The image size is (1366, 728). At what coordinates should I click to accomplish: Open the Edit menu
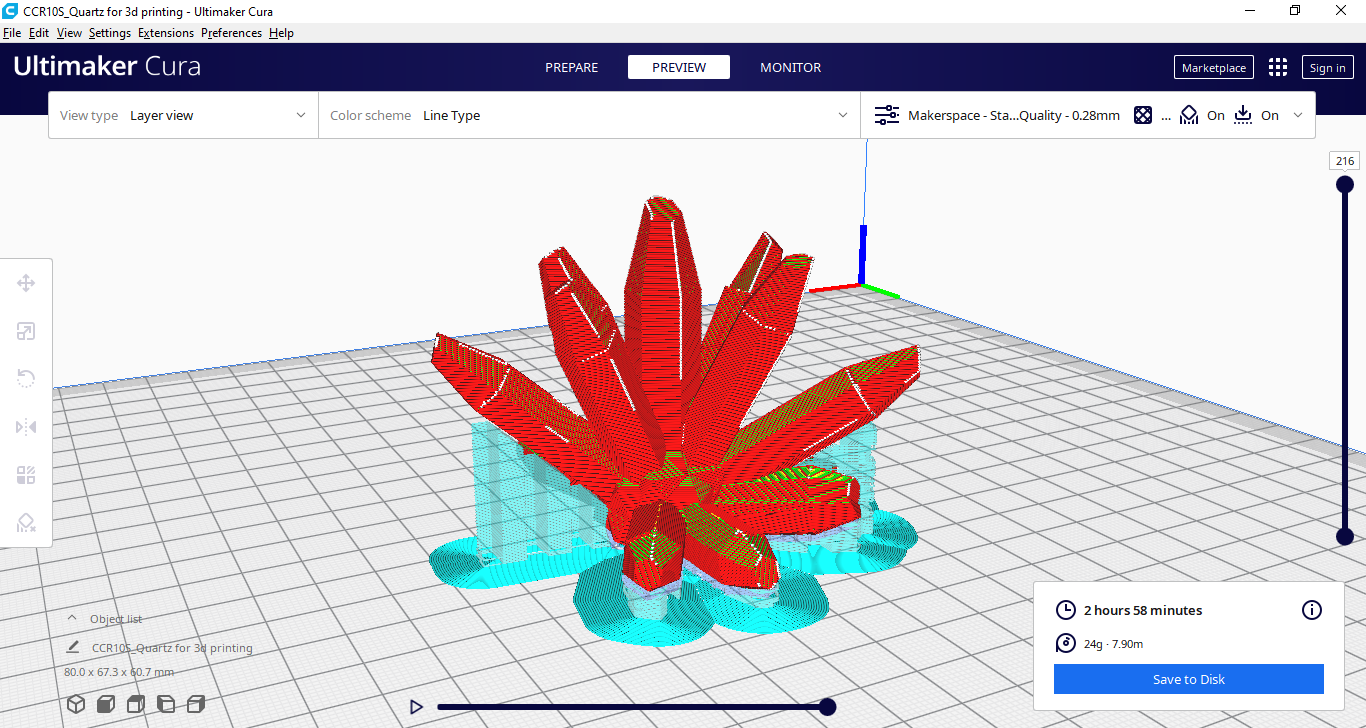pos(39,33)
